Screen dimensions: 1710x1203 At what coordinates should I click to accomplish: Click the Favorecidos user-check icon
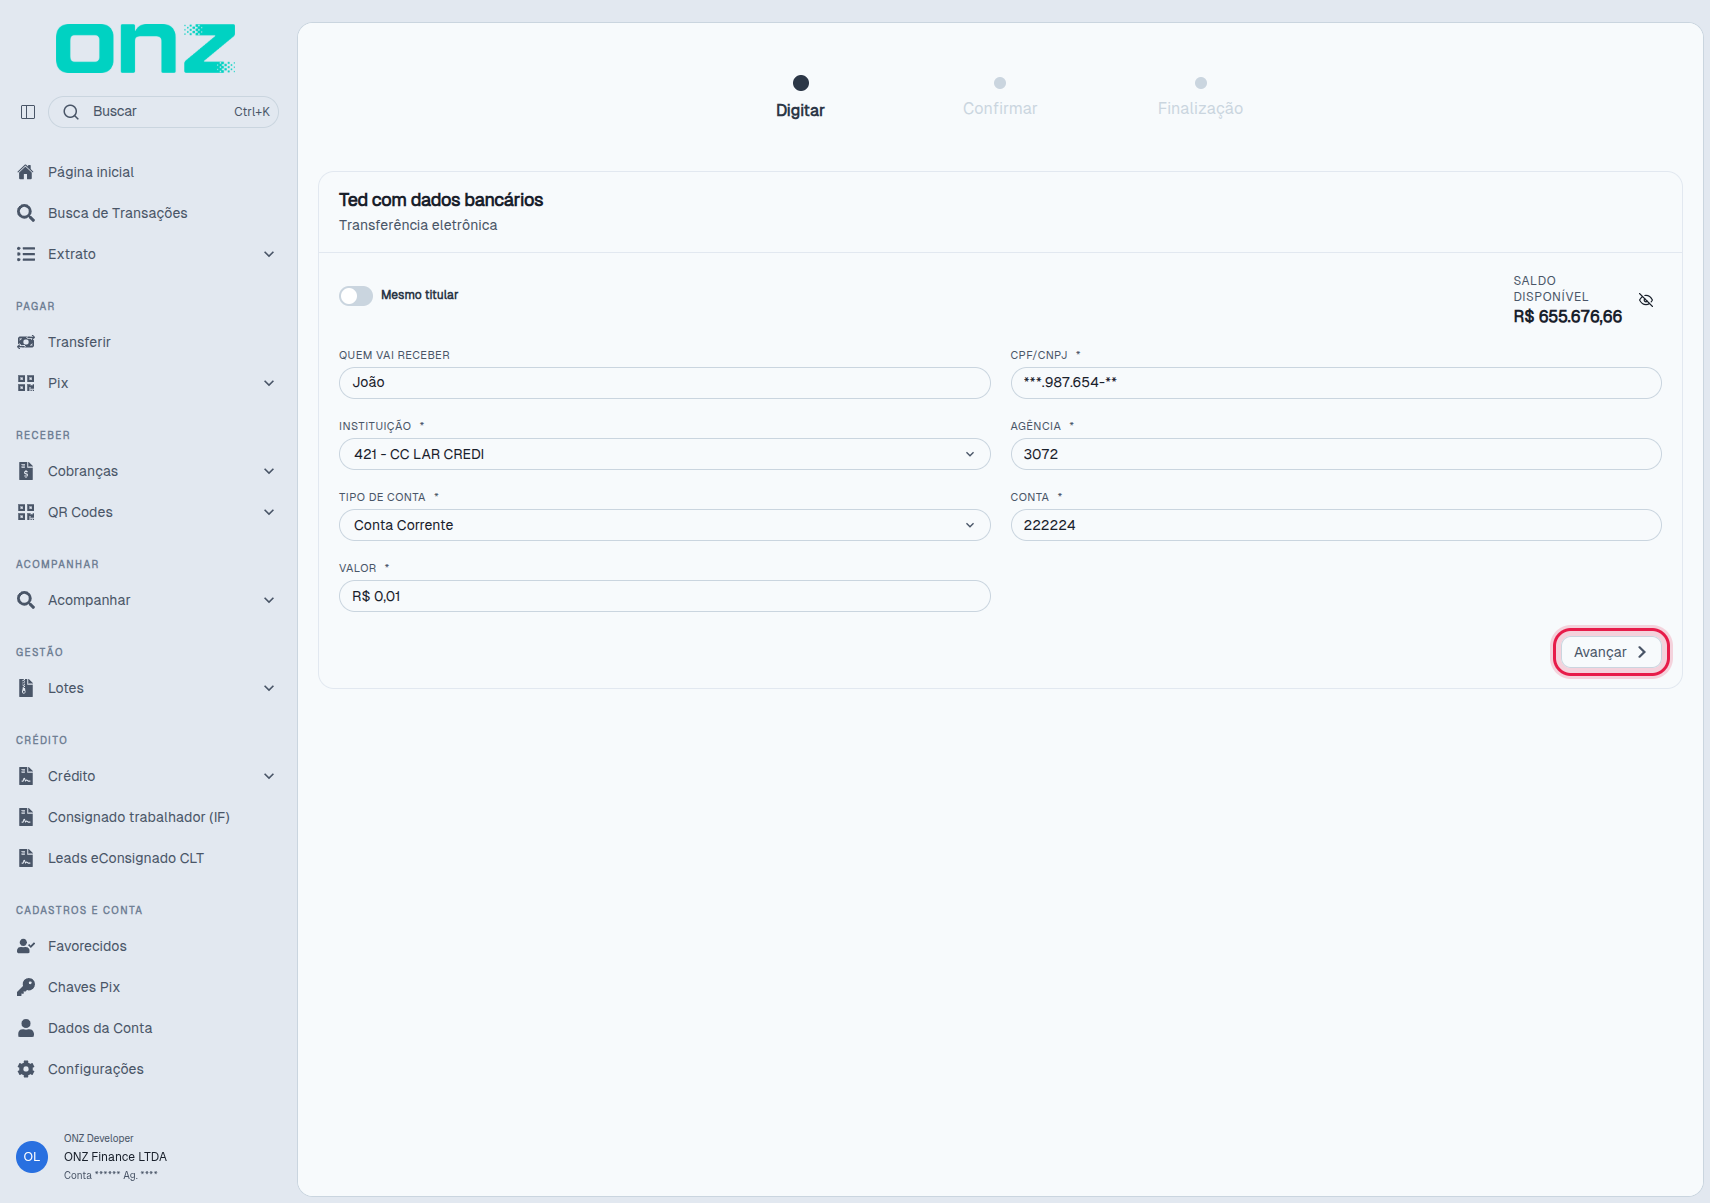coord(26,946)
